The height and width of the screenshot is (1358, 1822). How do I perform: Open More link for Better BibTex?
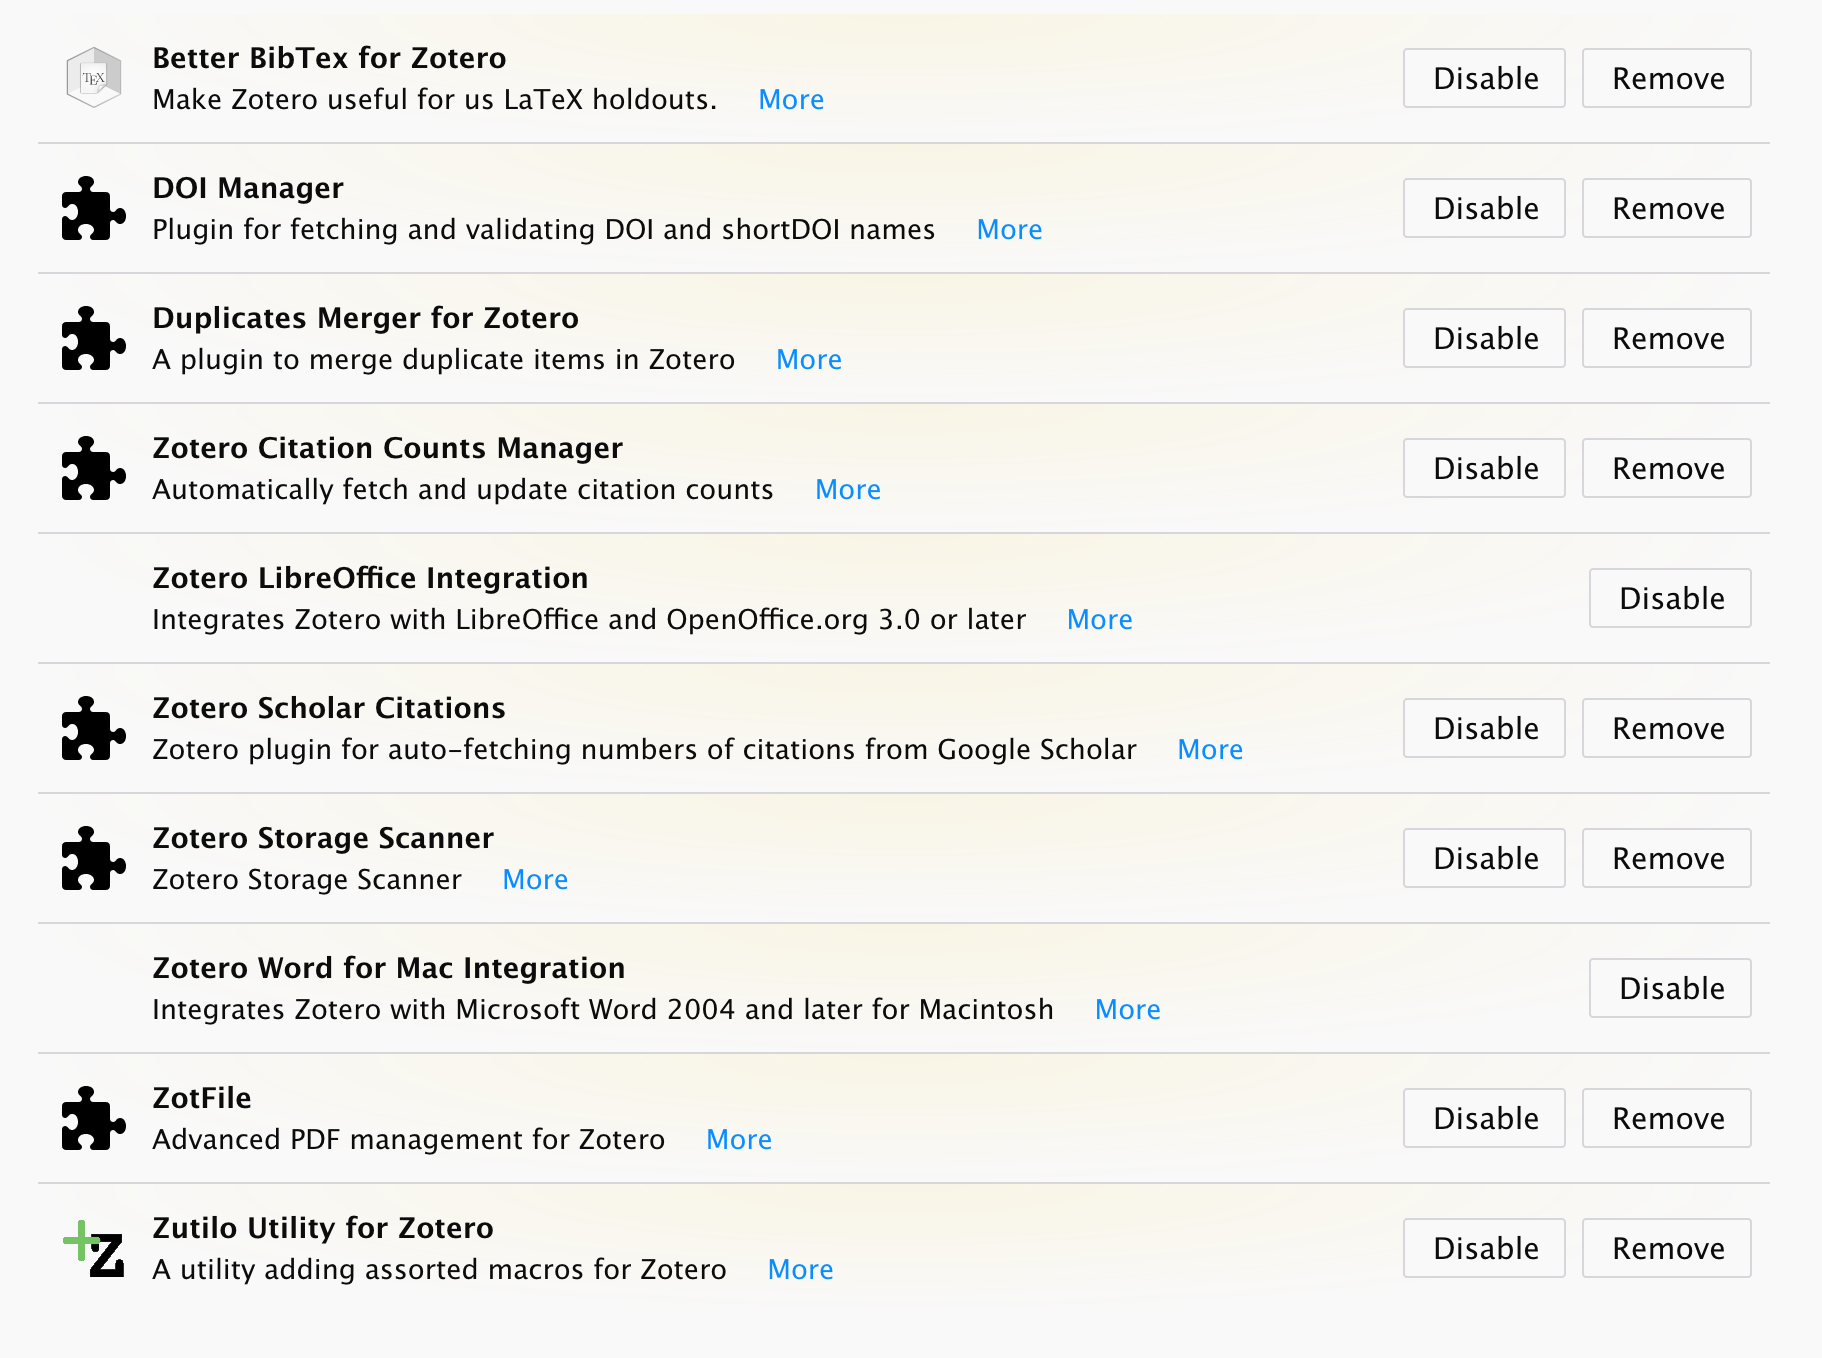[791, 99]
